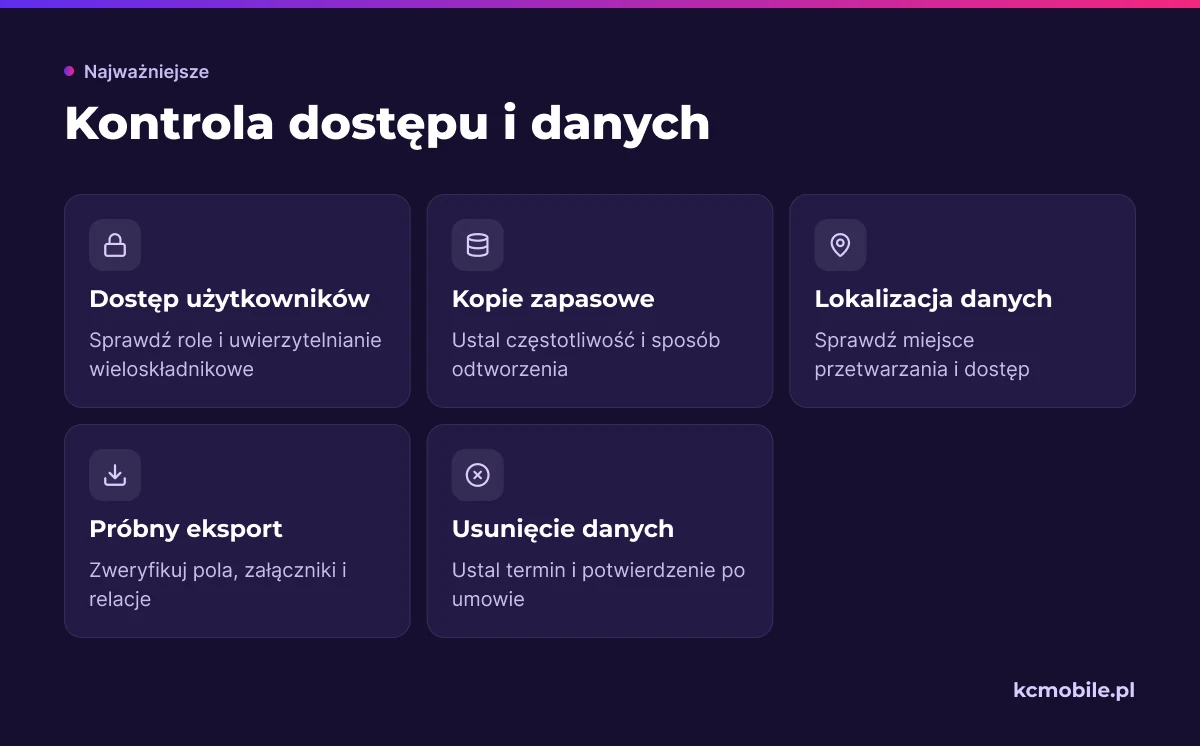Click the Kontrola dostępu i danych title
The image size is (1200, 746).
click(x=387, y=124)
